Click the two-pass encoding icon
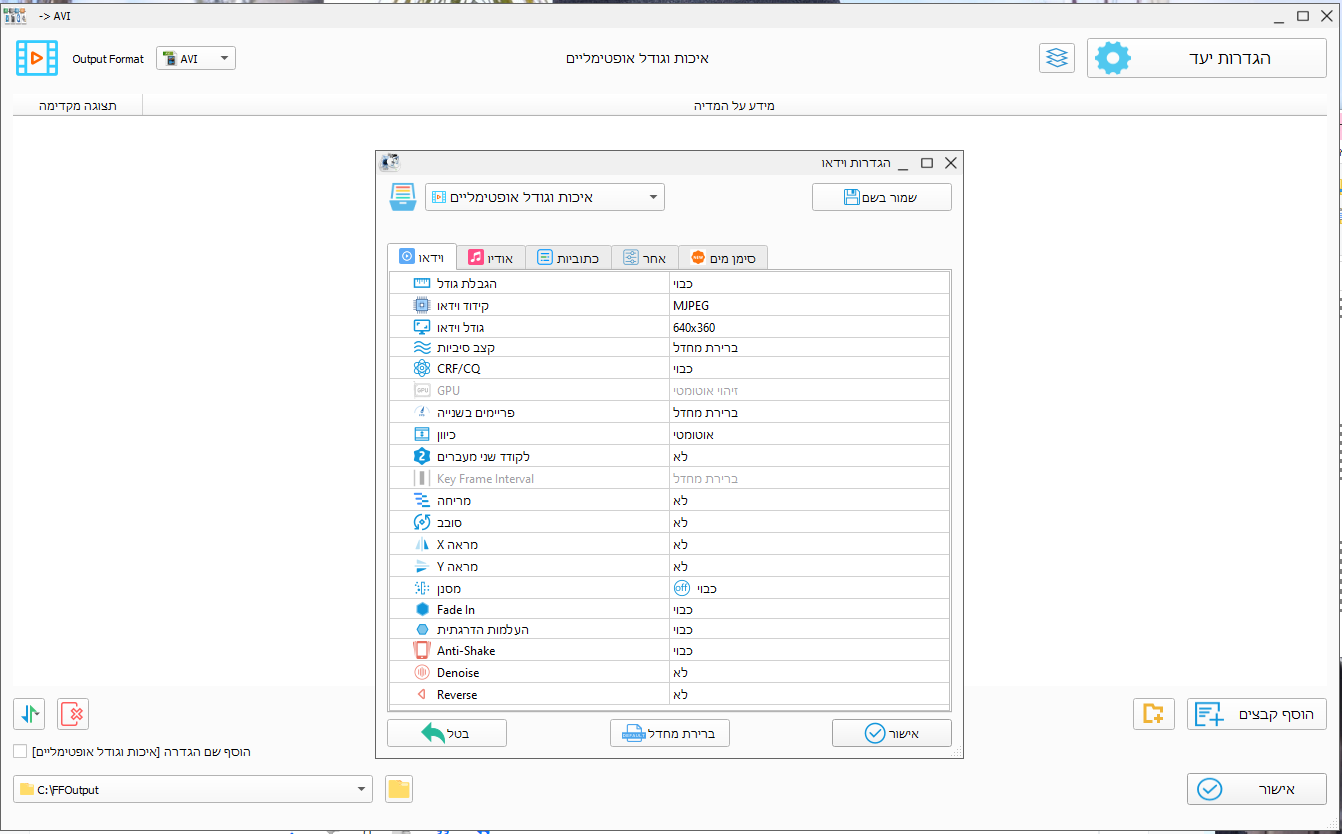The height and width of the screenshot is (834, 1342). [421, 456]
